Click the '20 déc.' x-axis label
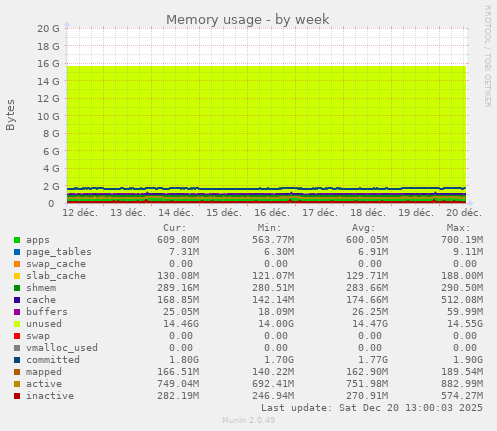497x431 pixels. (x=464, y=213)
